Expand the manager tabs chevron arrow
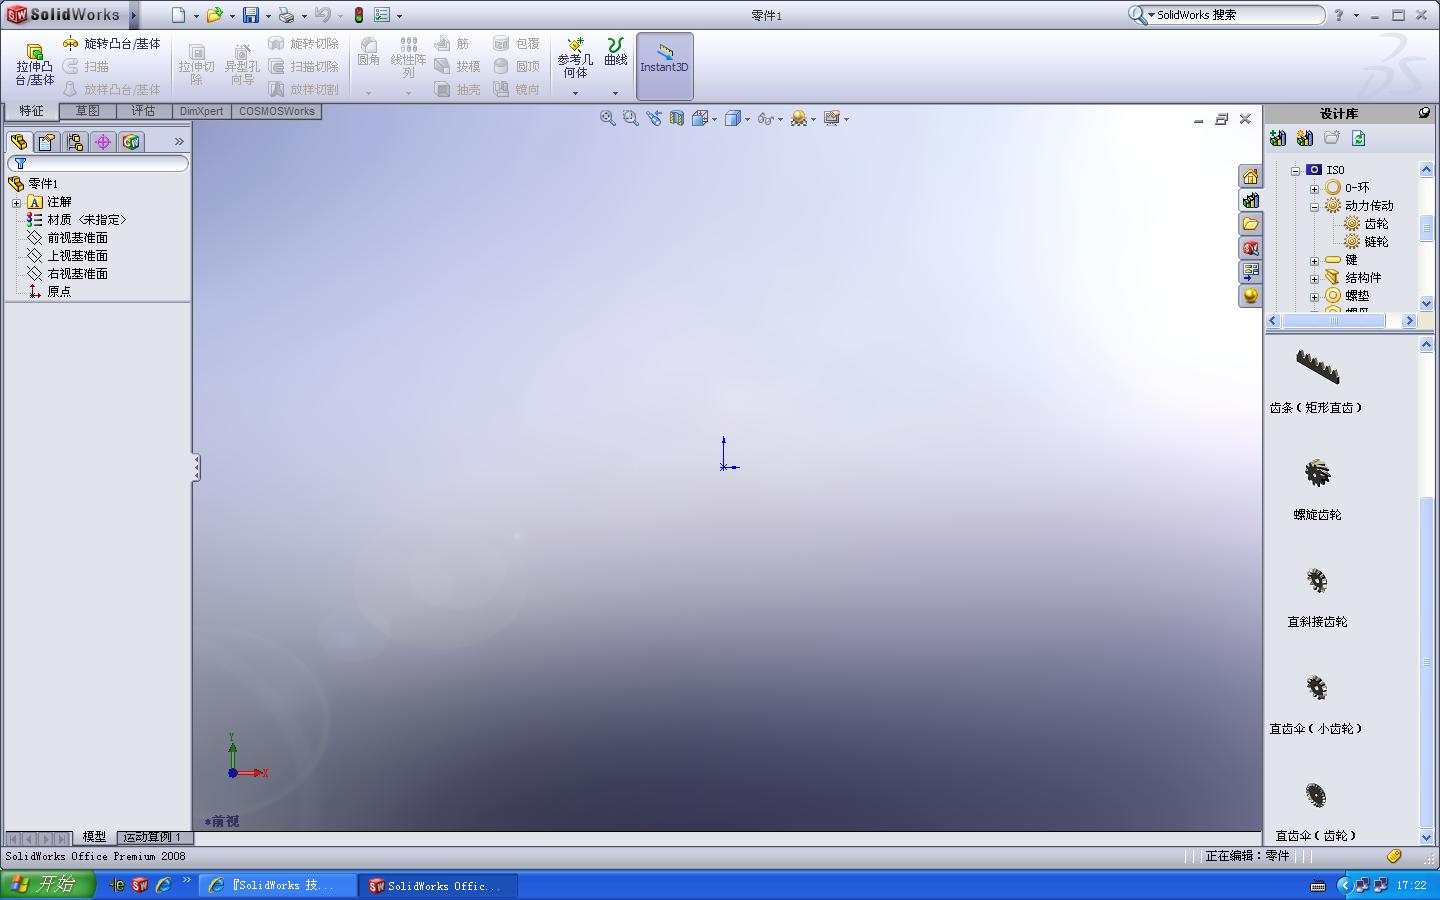Image resolution: width=1440 pixels, height=900 pixels. point(179,142)
